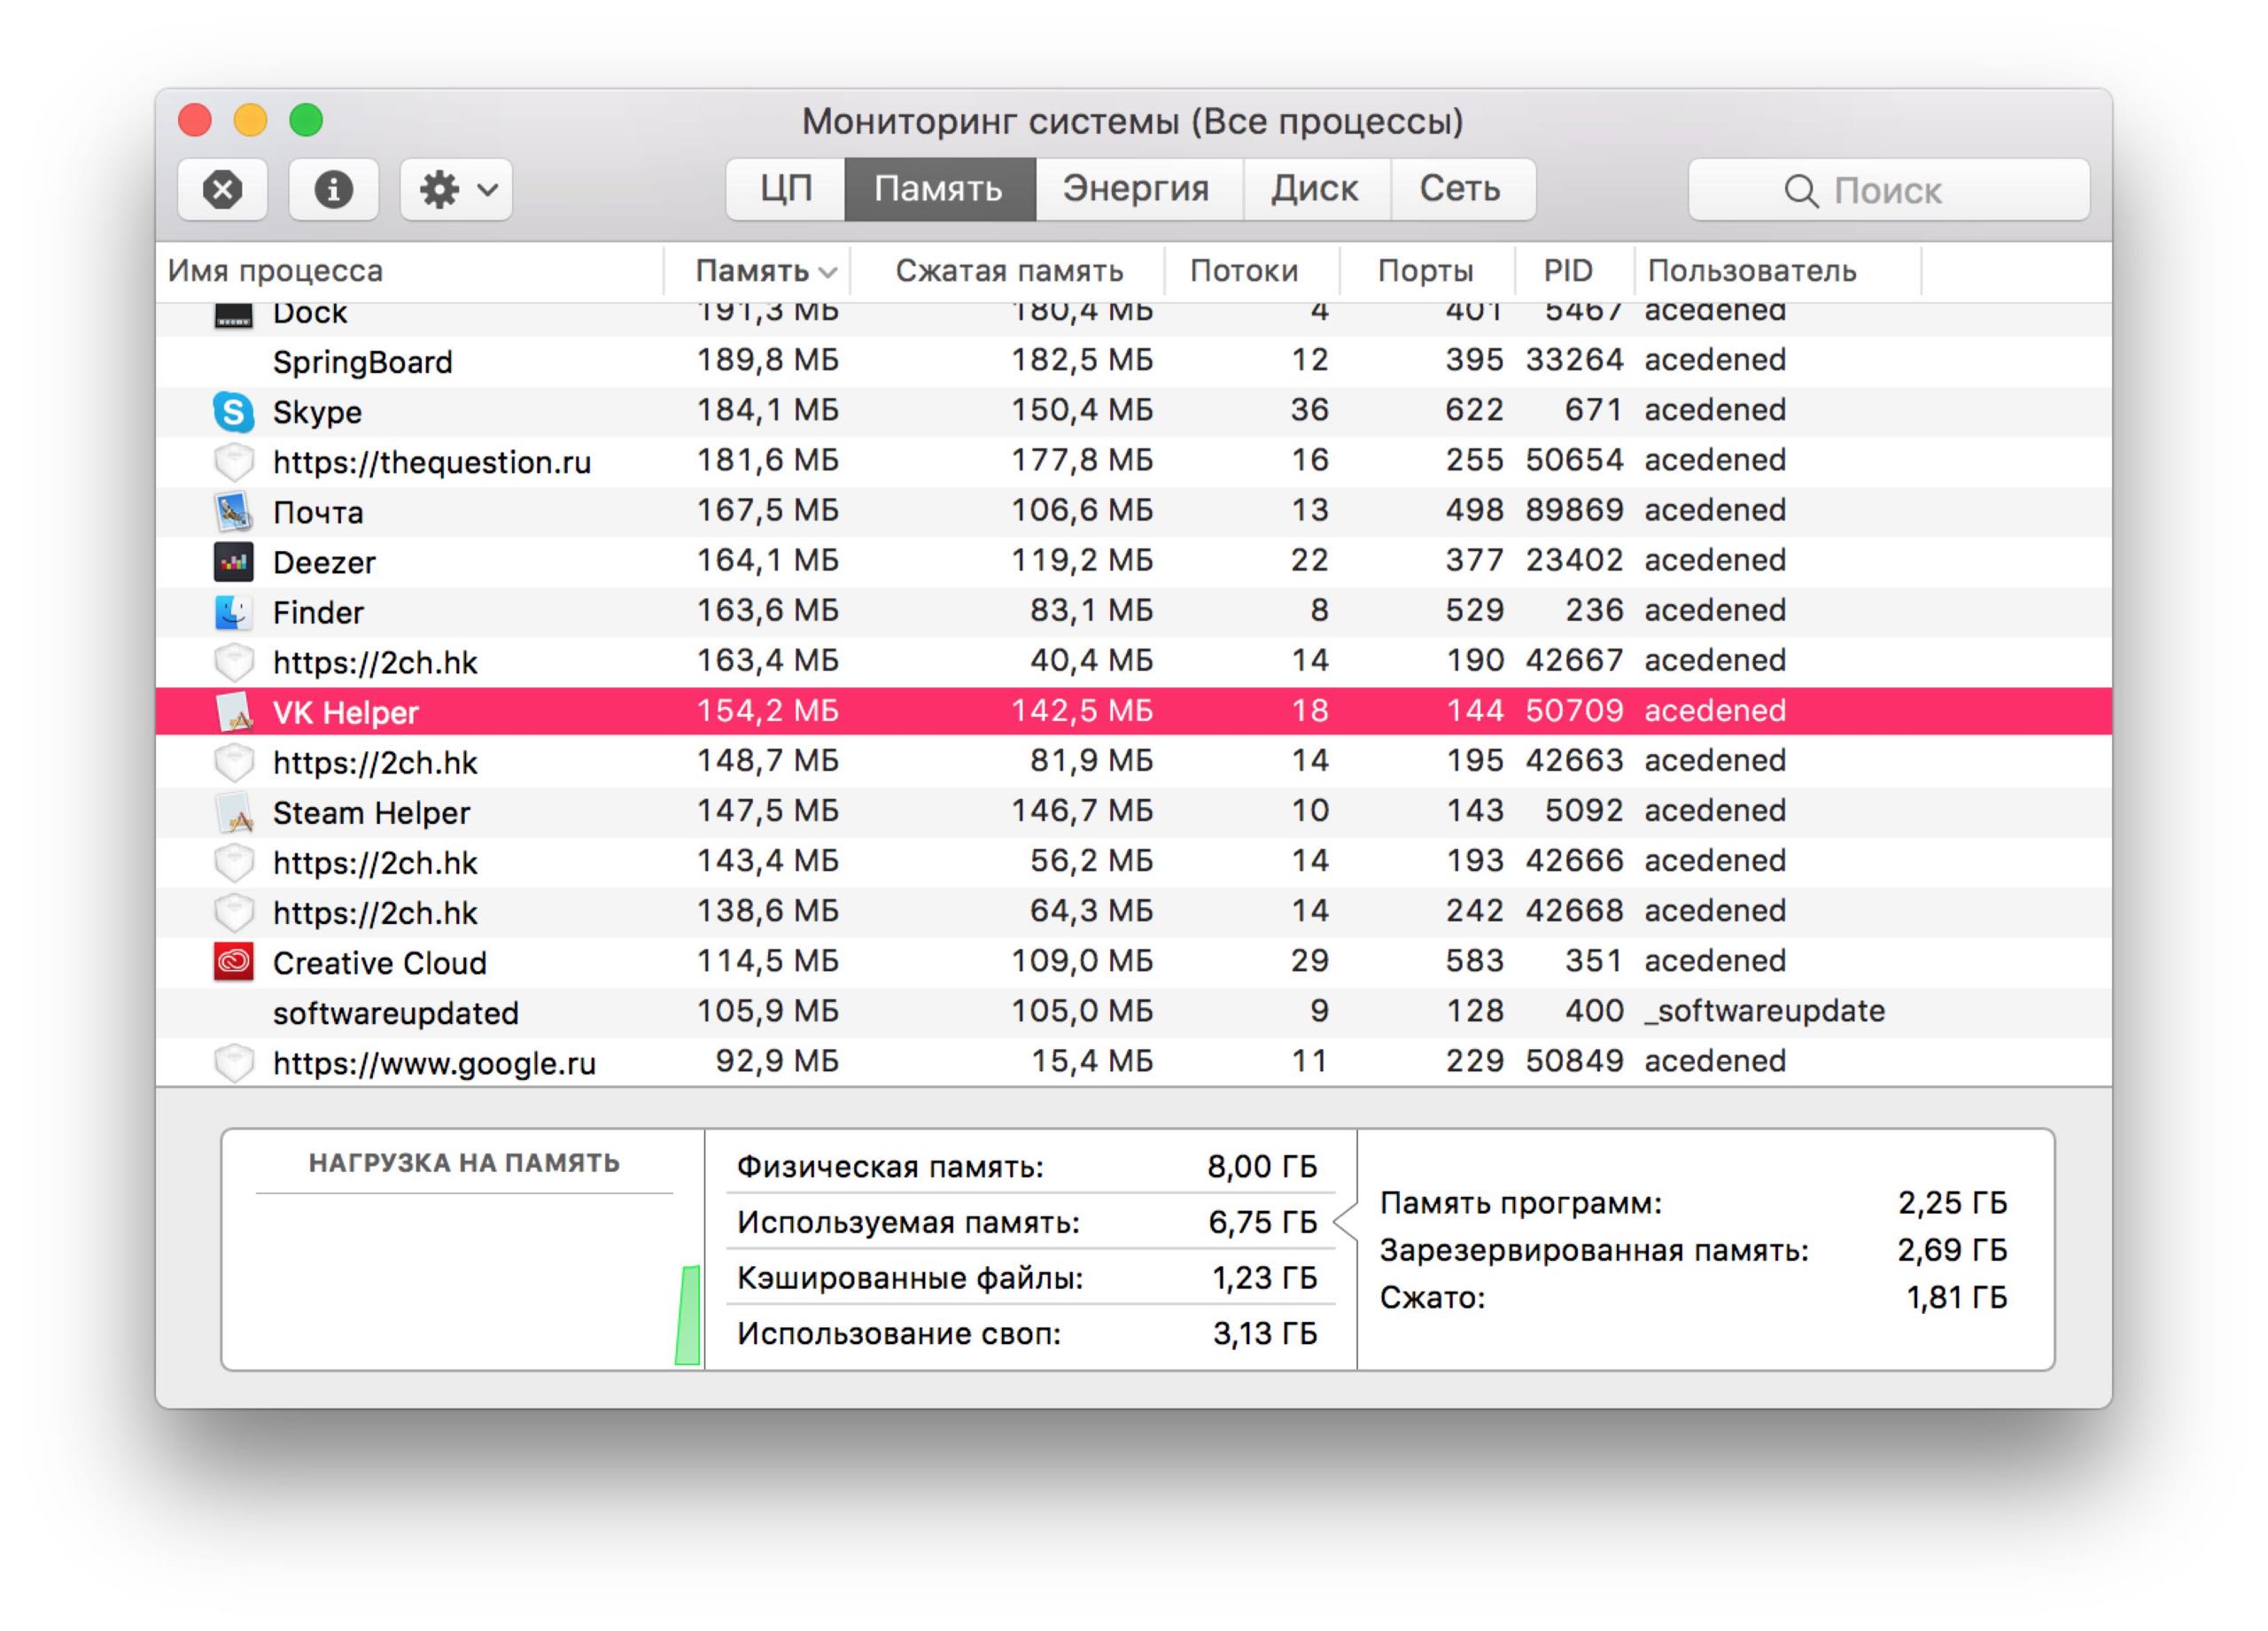Click the quit process X icon
This screenshot has width=2268, height=1631.
coord(222,189)
